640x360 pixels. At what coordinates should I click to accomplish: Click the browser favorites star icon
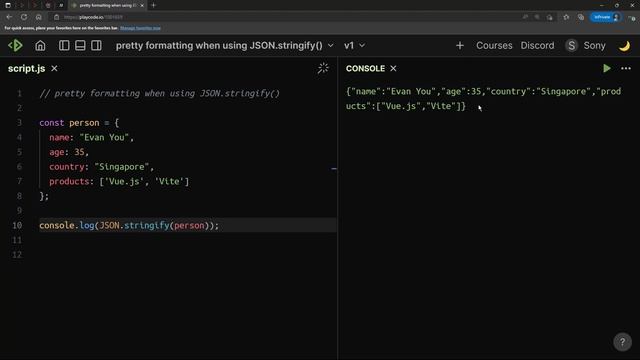566,17
